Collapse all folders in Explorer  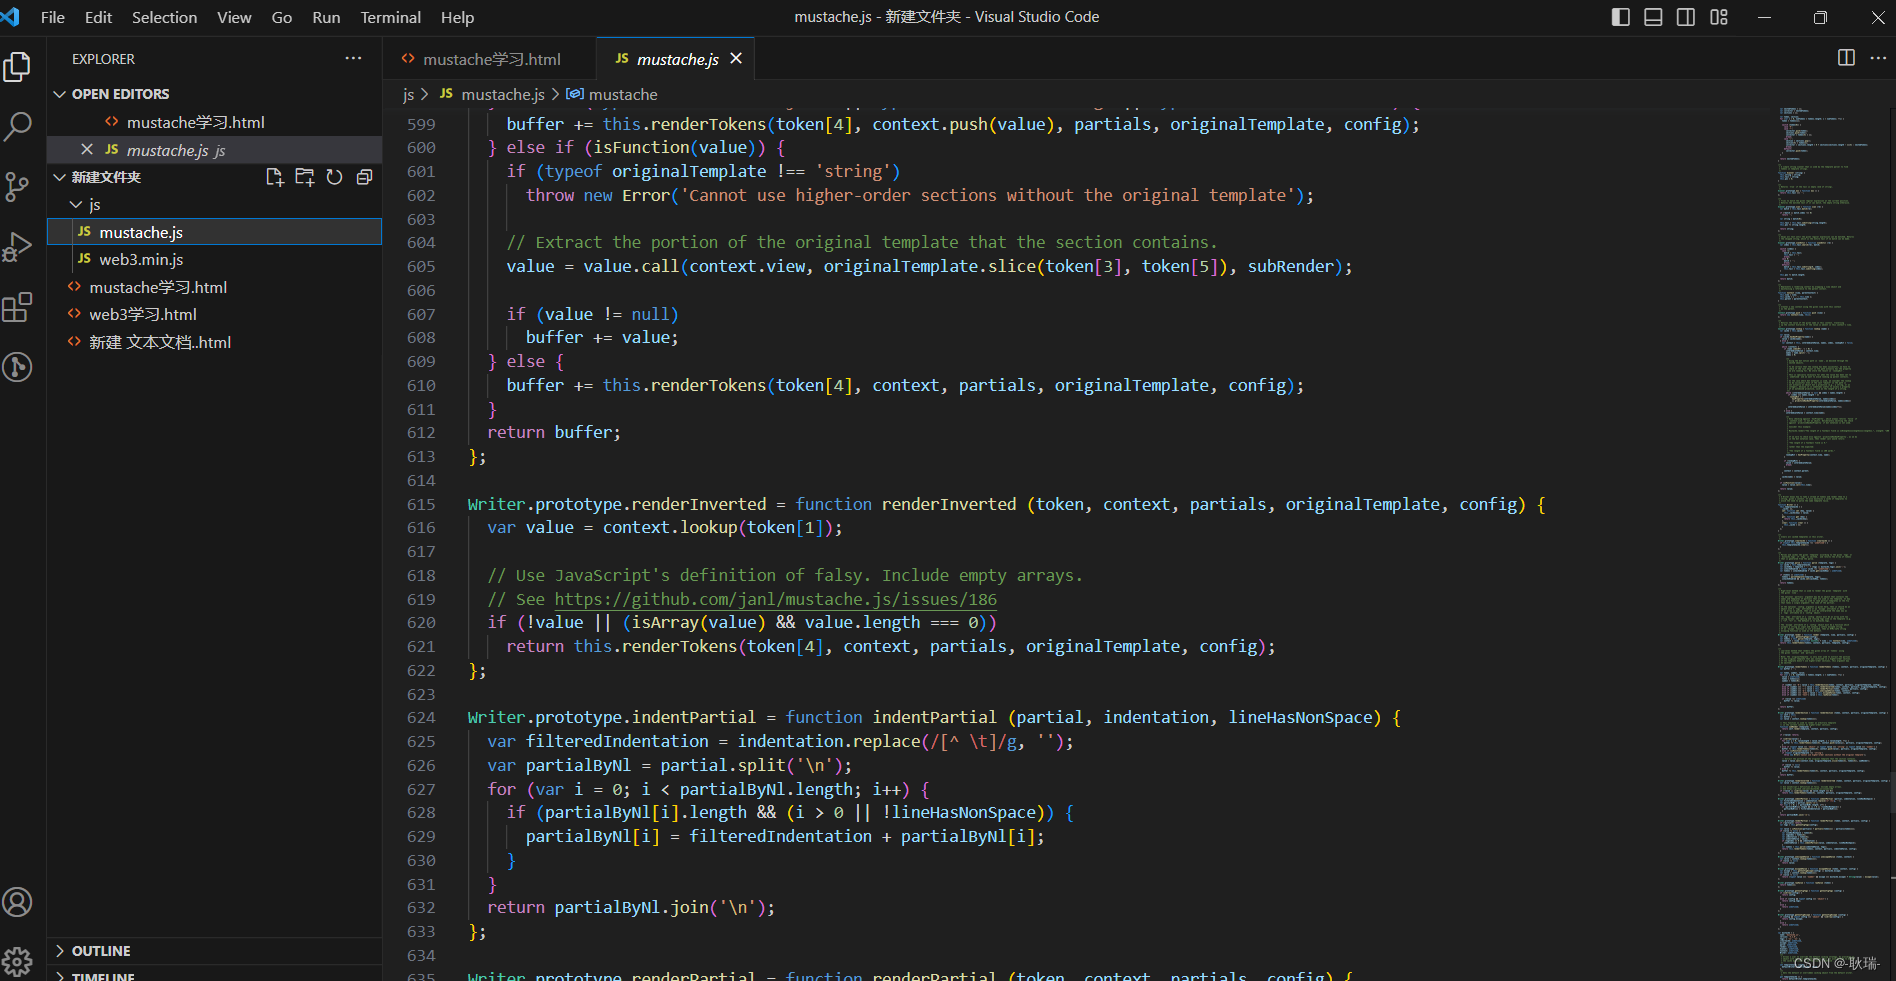[365, 177]
